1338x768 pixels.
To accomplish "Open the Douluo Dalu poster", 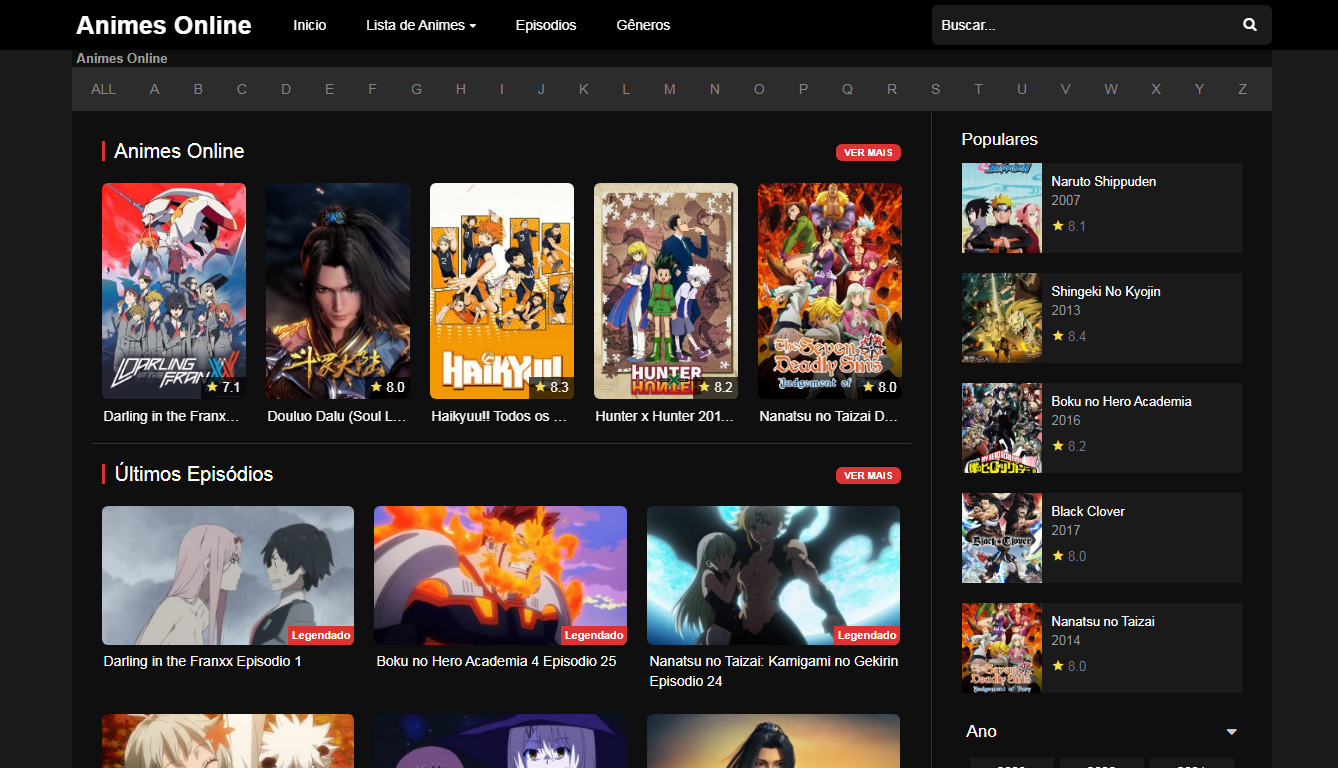I will click(x=338, y=291).
